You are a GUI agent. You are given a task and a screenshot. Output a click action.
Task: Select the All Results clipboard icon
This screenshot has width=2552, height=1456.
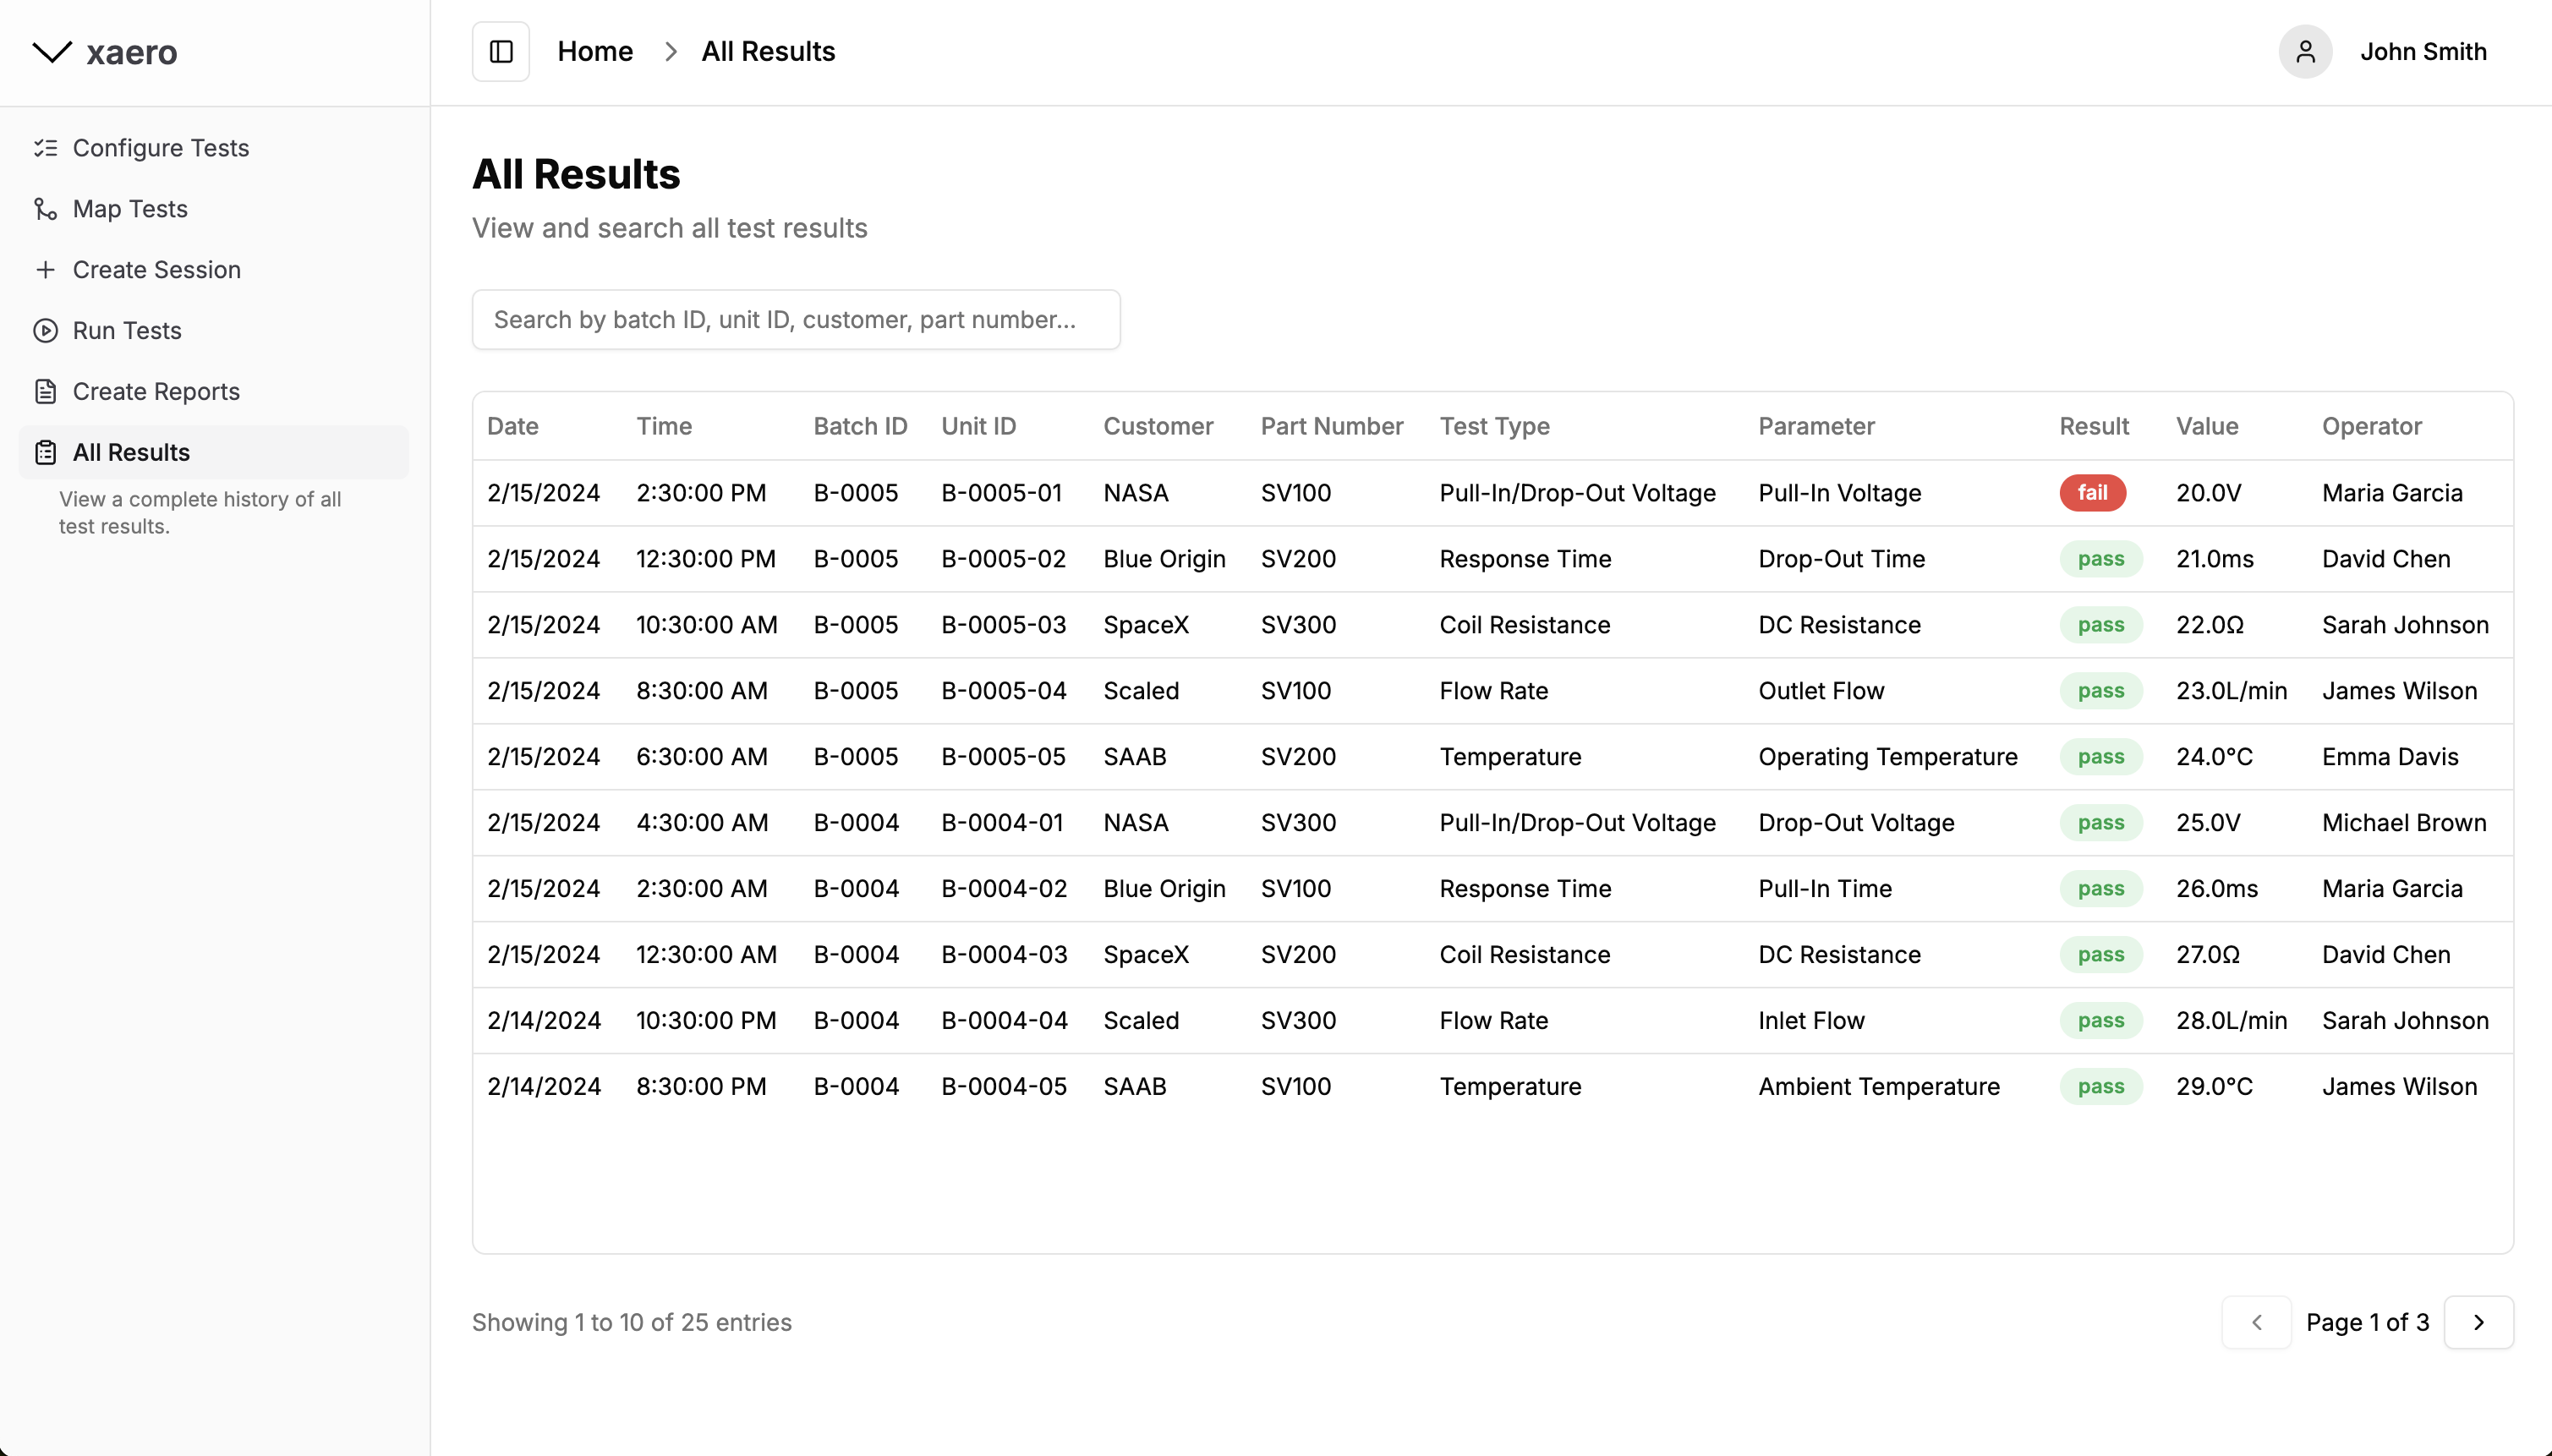pos(46,451)
